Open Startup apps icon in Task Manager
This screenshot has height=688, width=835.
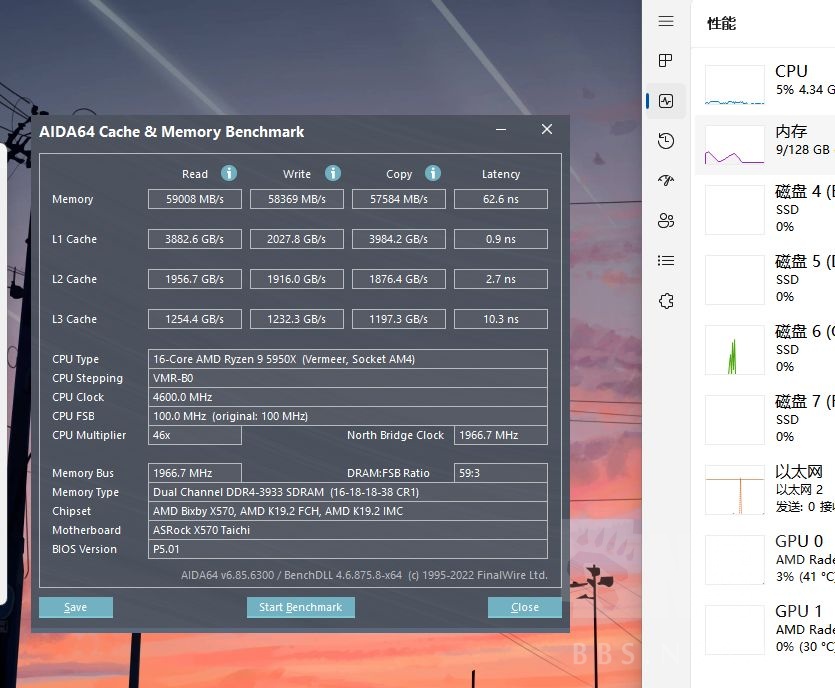point(666,181)
